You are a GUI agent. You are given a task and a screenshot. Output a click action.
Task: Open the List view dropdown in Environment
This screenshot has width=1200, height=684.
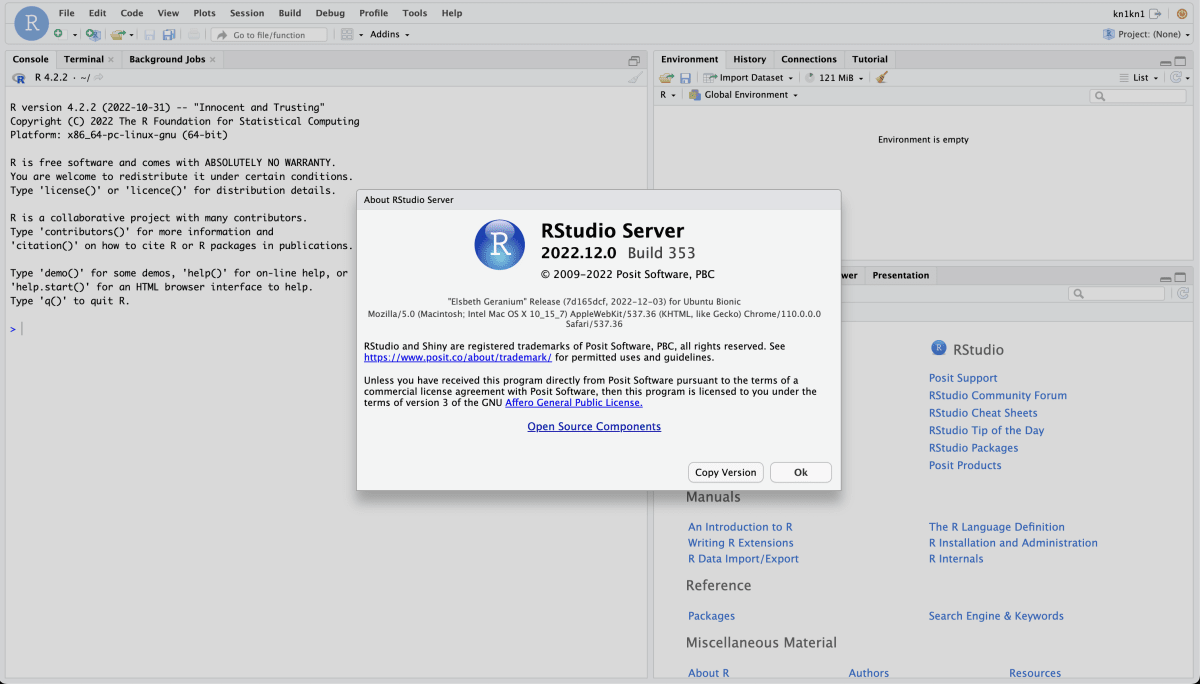coord(1139,78)
